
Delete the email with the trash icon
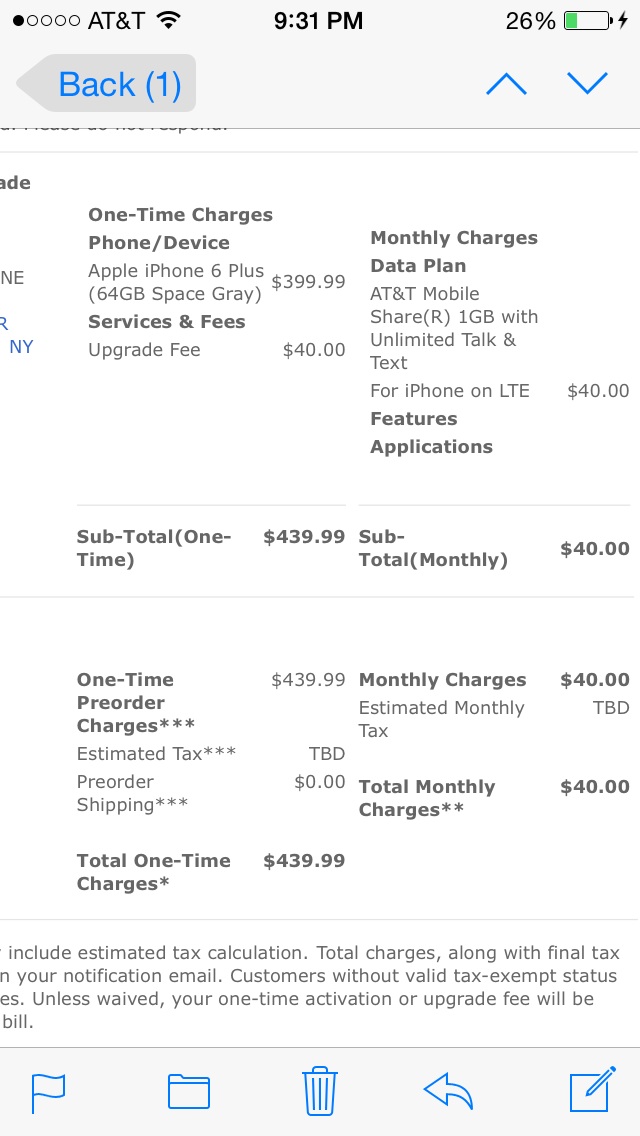tap(320, 1090)
